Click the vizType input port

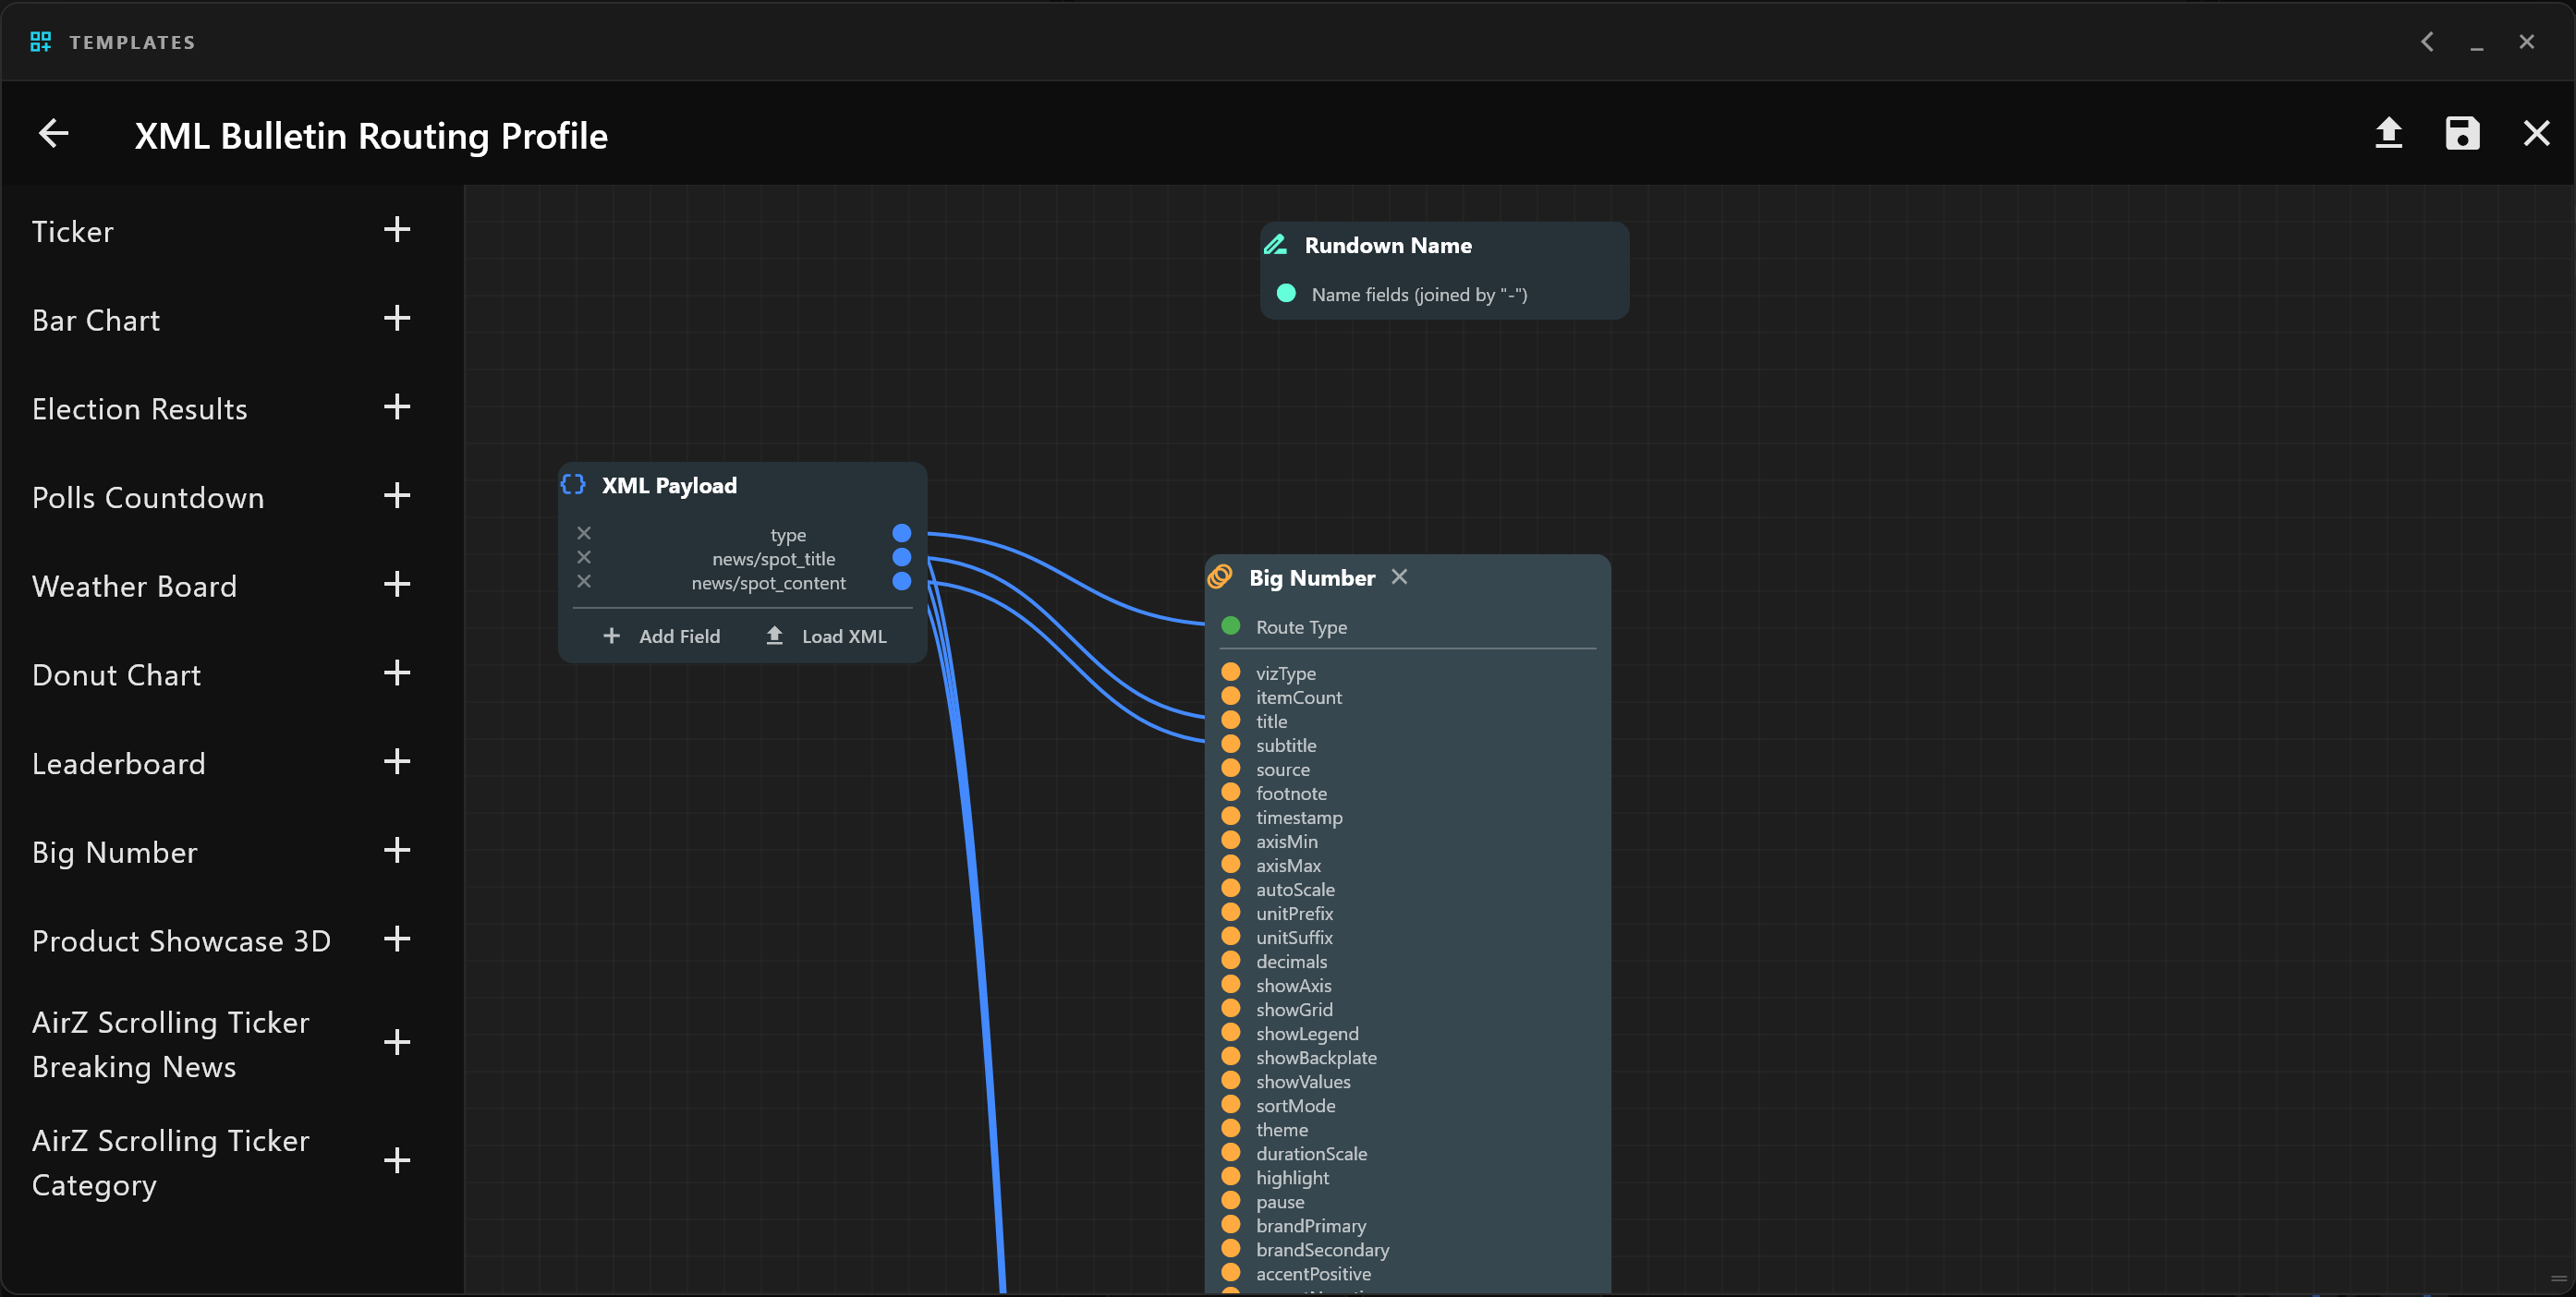point(1231,672)
